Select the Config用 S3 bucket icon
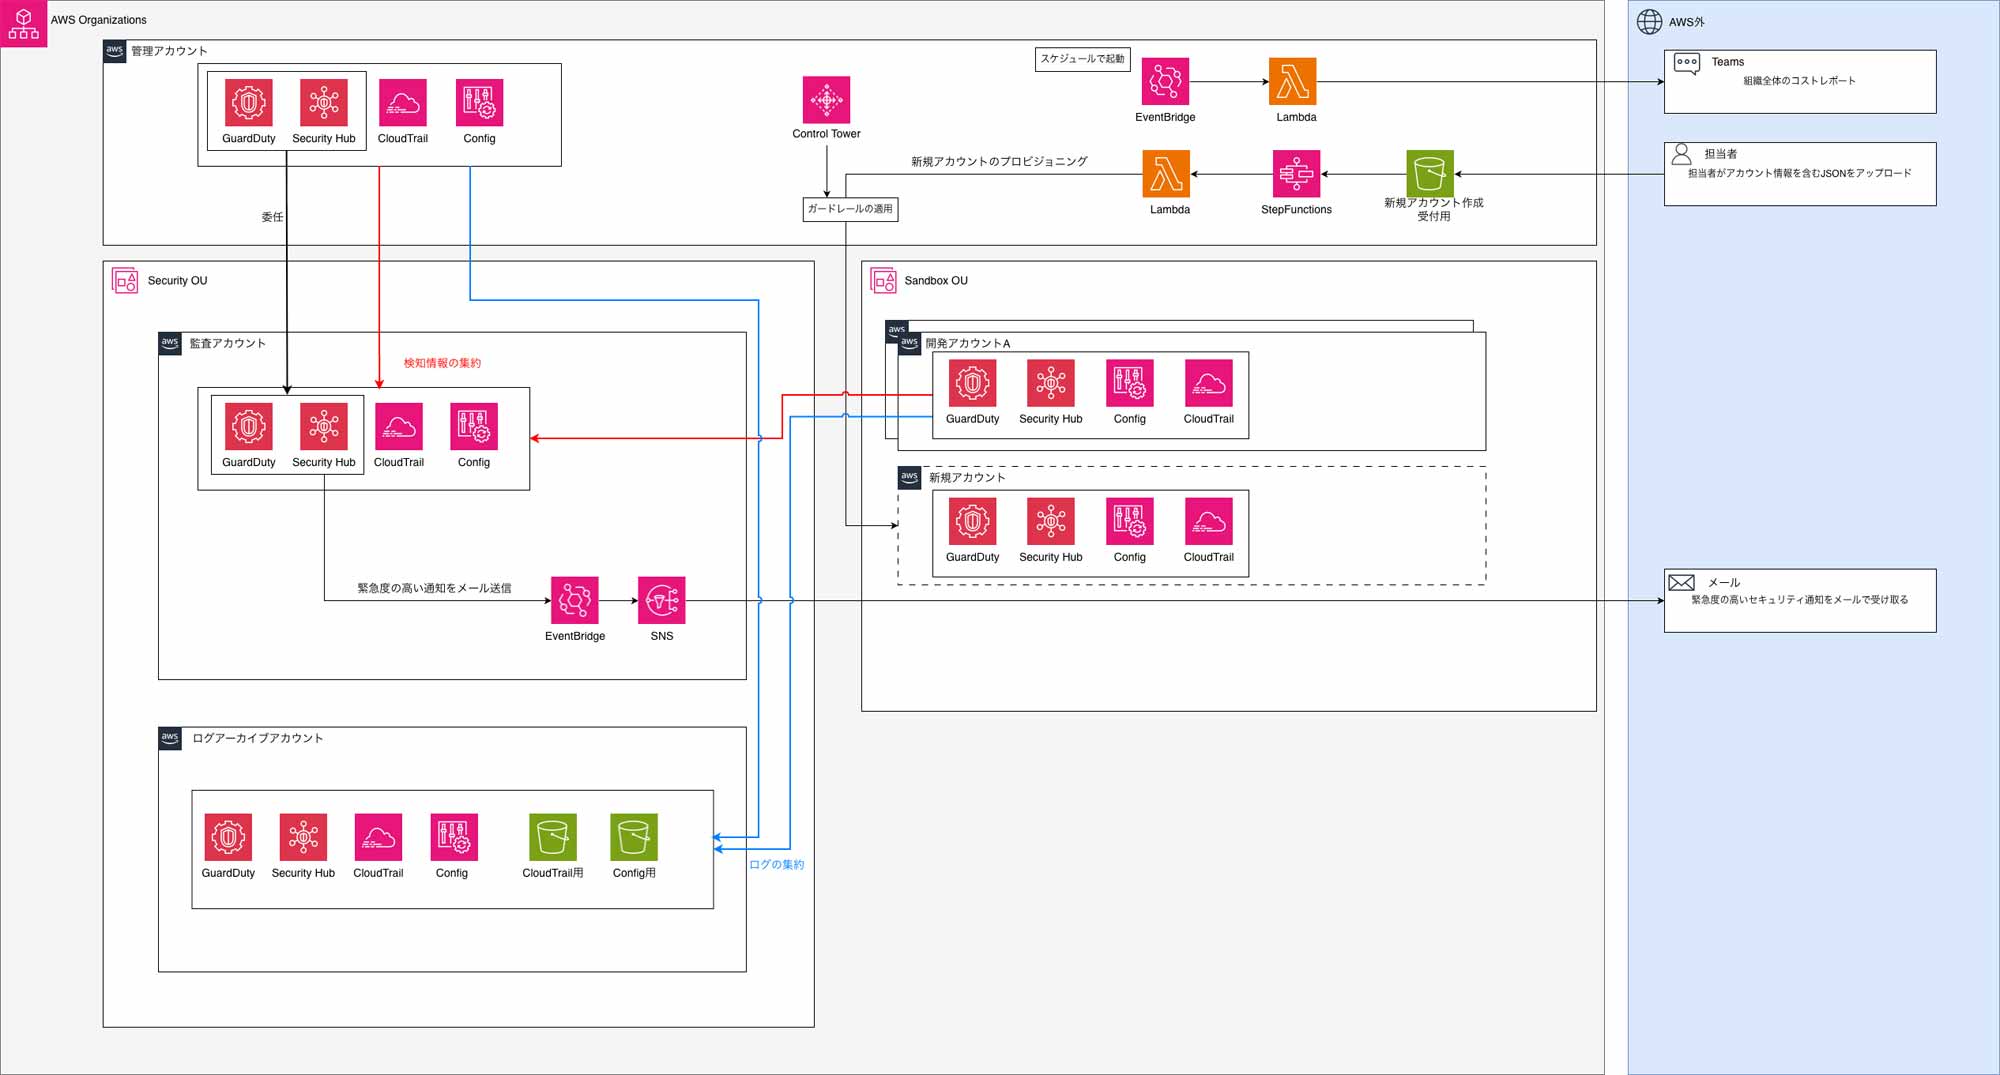 tap(634, 837)
